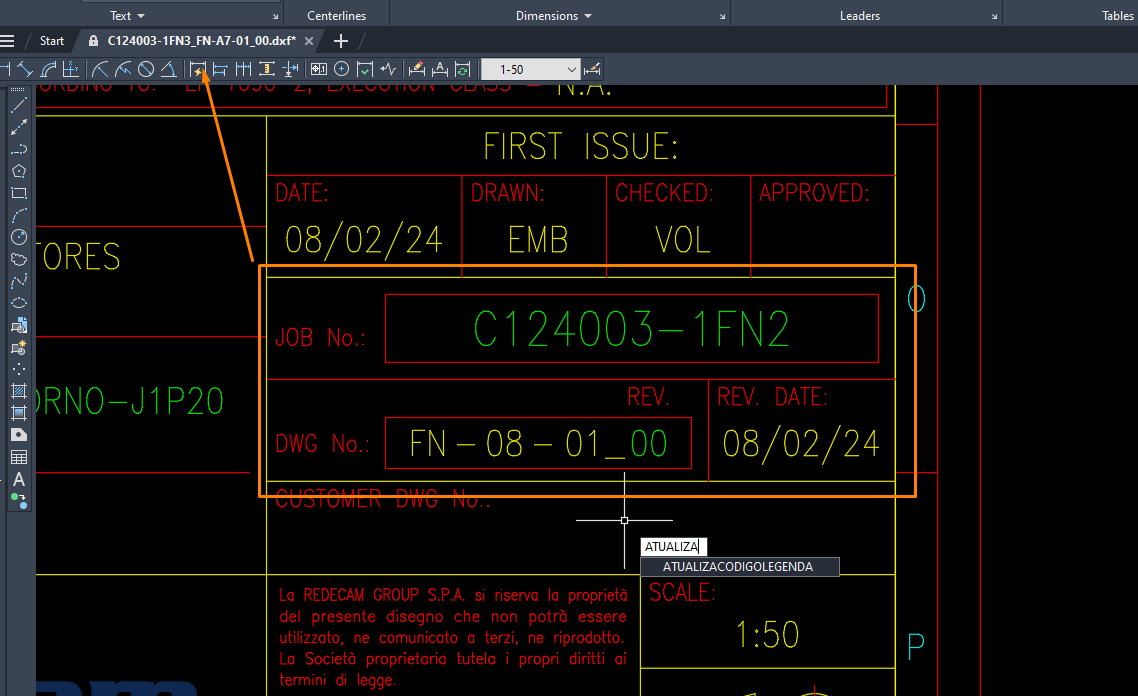This screenshot has height=696, width=1138.
Task: Select the Multiline Text tool
Action: click(x=18, y=479)
